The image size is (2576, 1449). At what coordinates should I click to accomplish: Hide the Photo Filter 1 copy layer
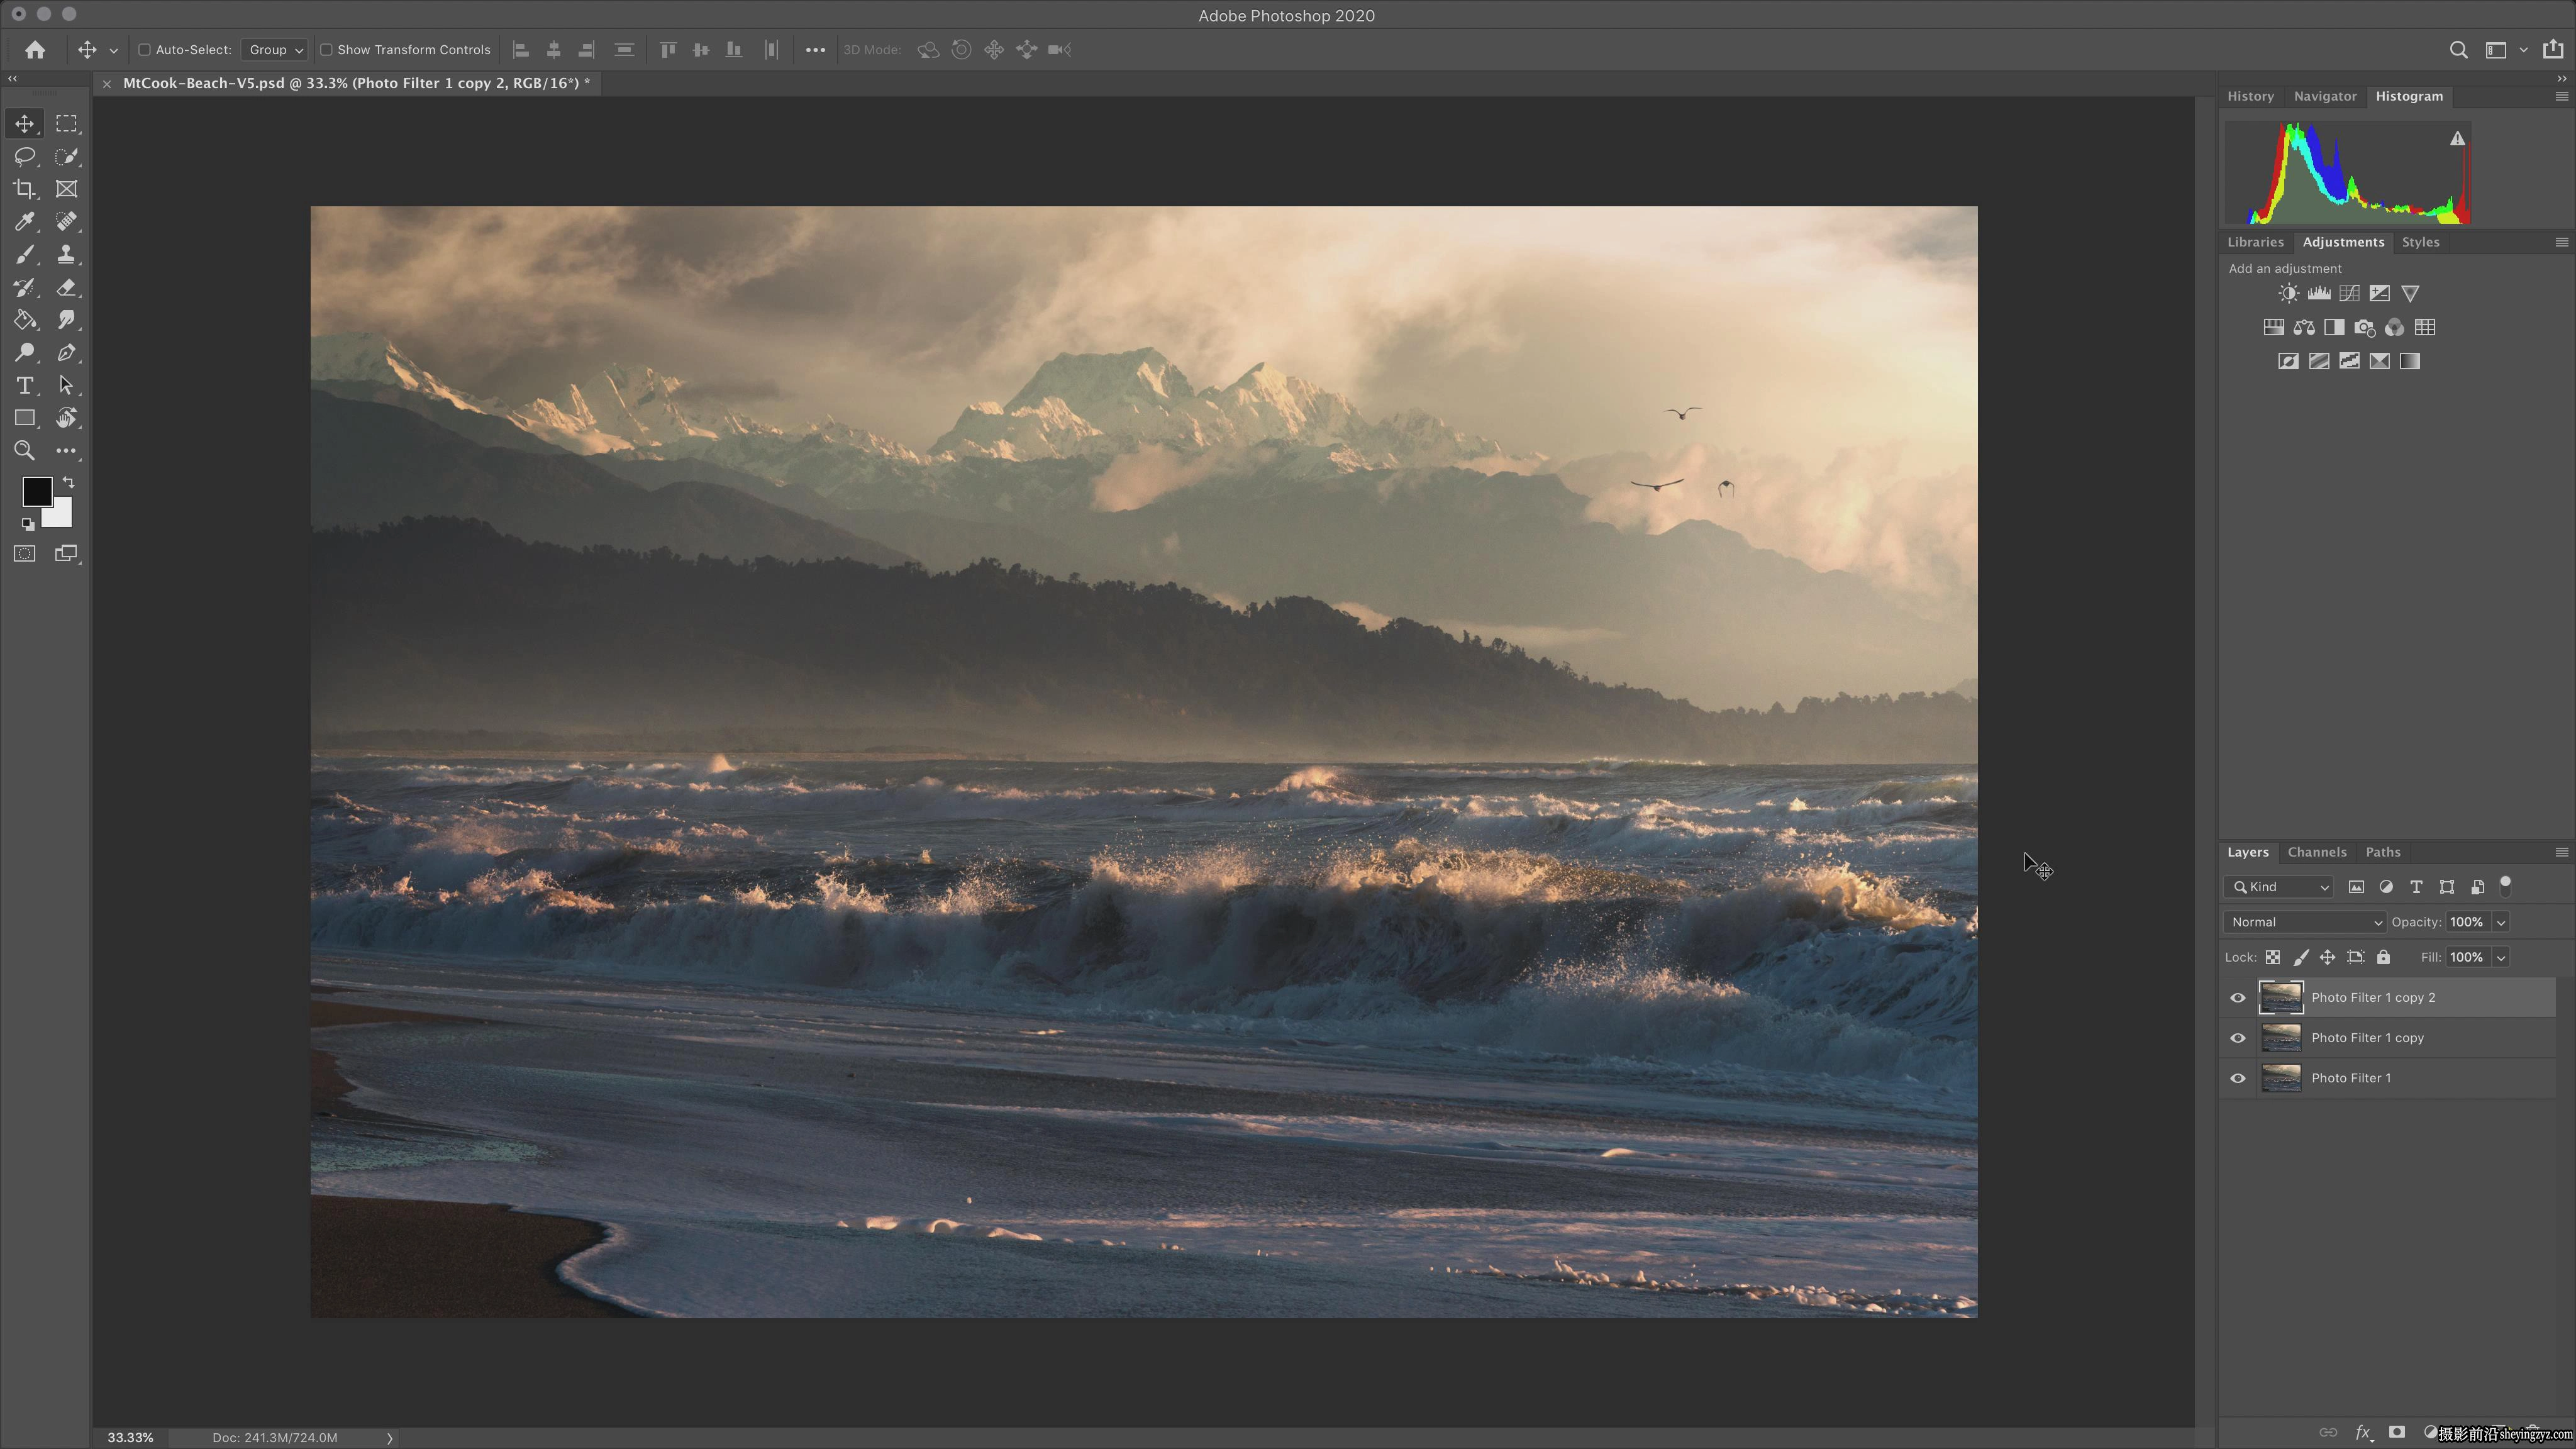(x=2238, y=1038)
